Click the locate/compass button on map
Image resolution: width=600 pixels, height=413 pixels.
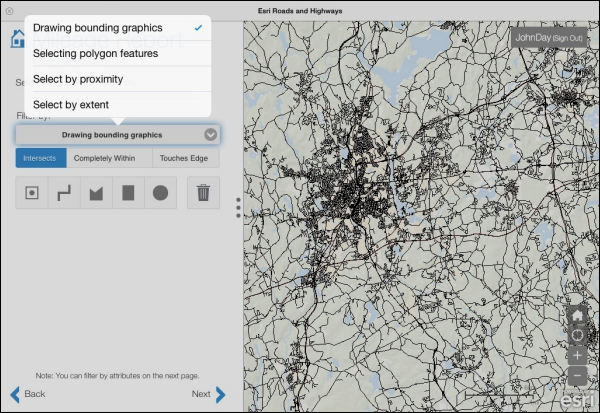click(x=577, y=335)
